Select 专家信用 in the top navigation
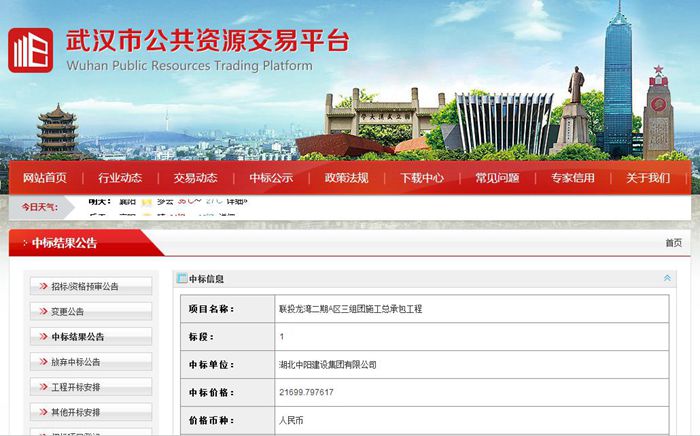700x436 pixels. tap(572, 178)
